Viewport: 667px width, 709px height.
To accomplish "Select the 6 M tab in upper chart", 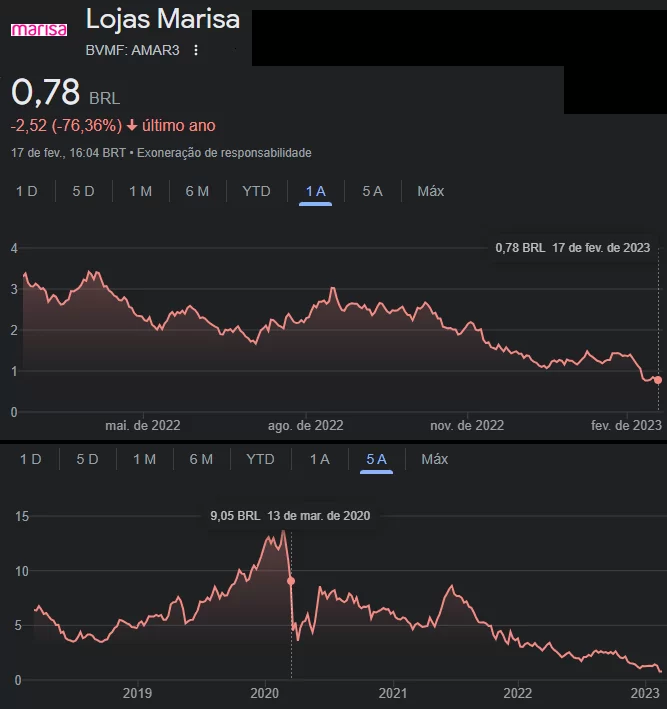I will pos(197,191).
